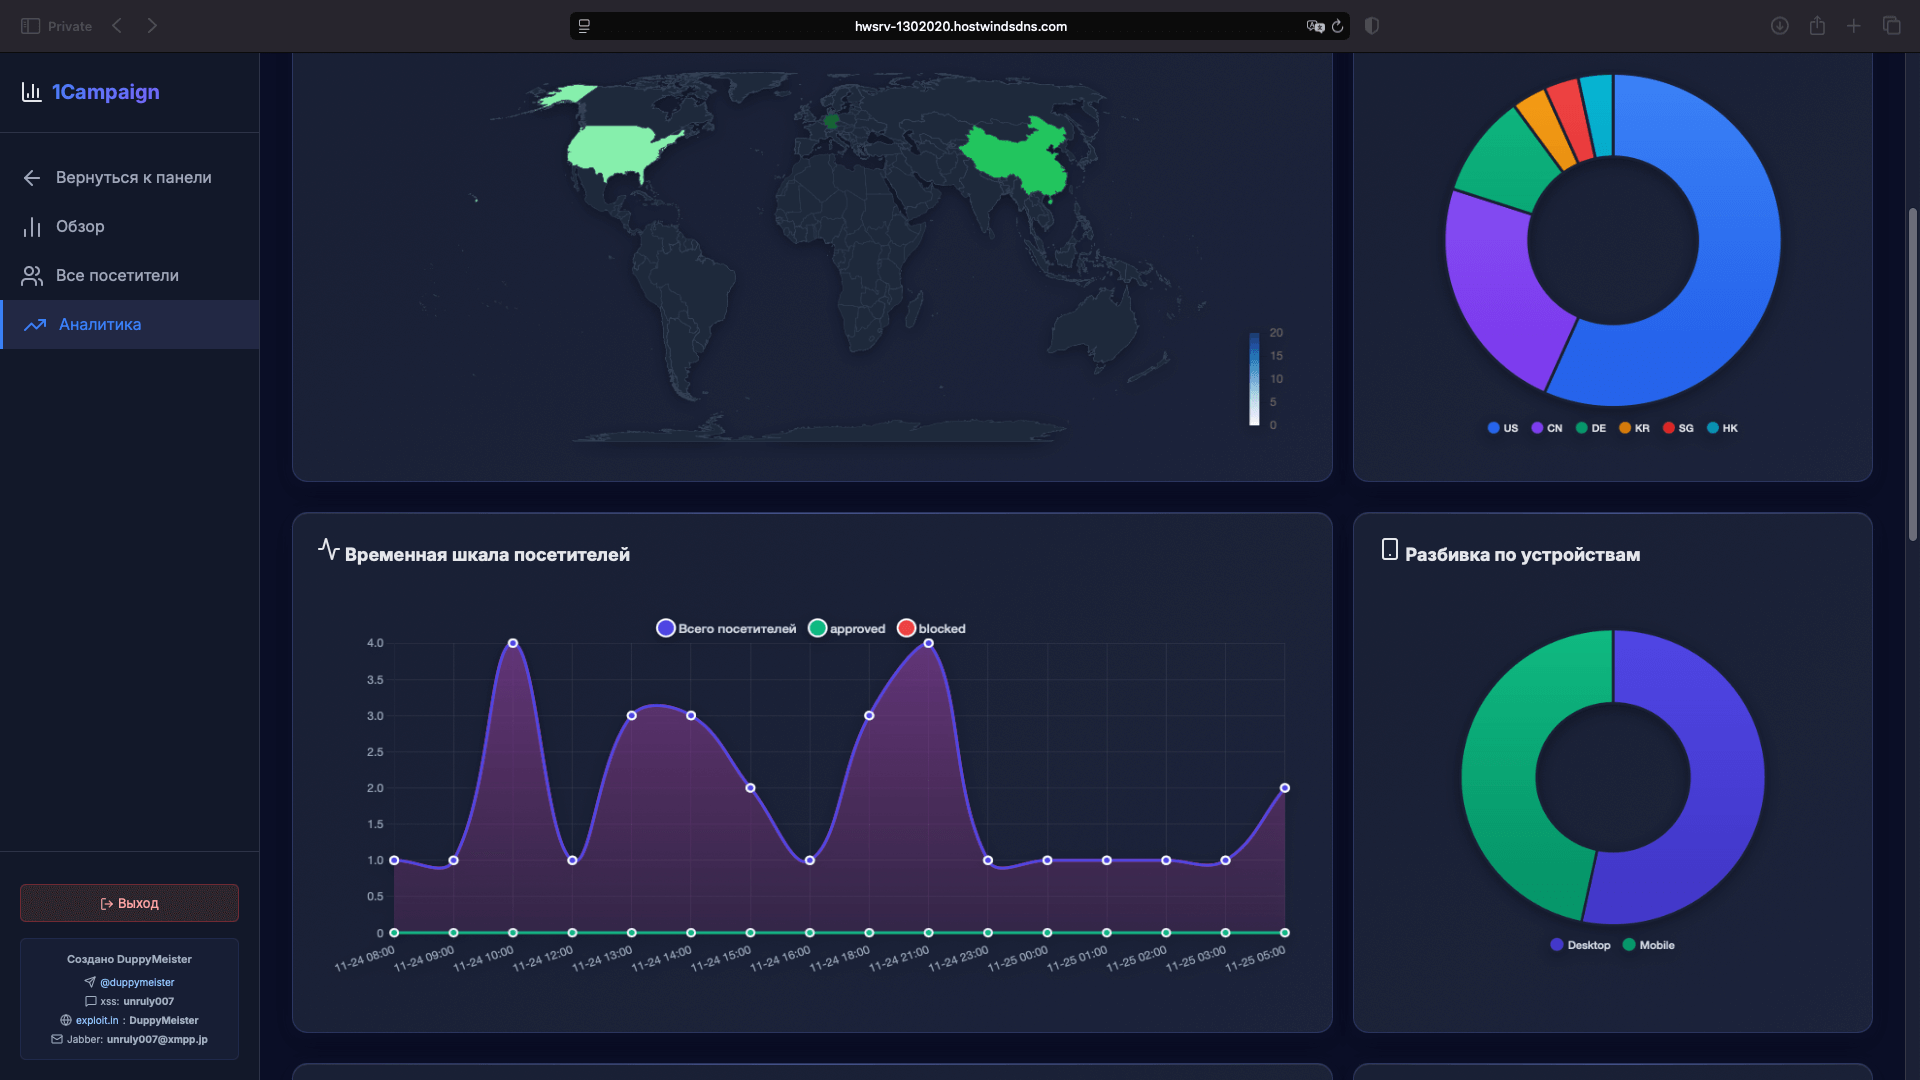The width and height of the screenshot is (1920, 1080).
Task: Hide the Desktop segment via legend
Action: [1580, 945]
